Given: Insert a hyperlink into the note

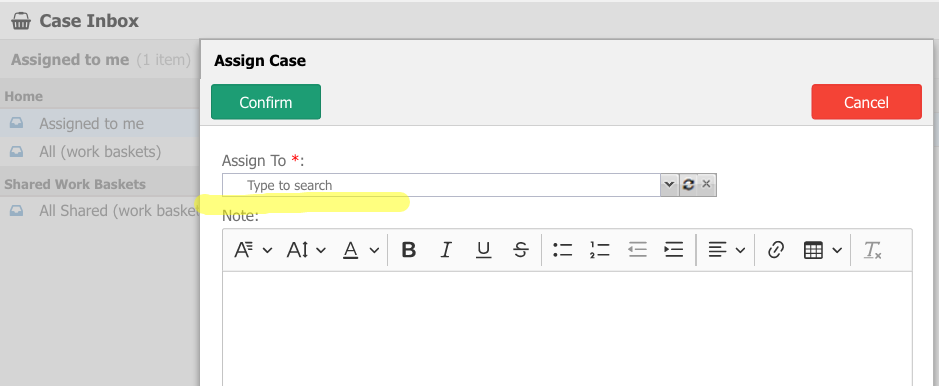Looking at the screenshot, I should (776, 250).
